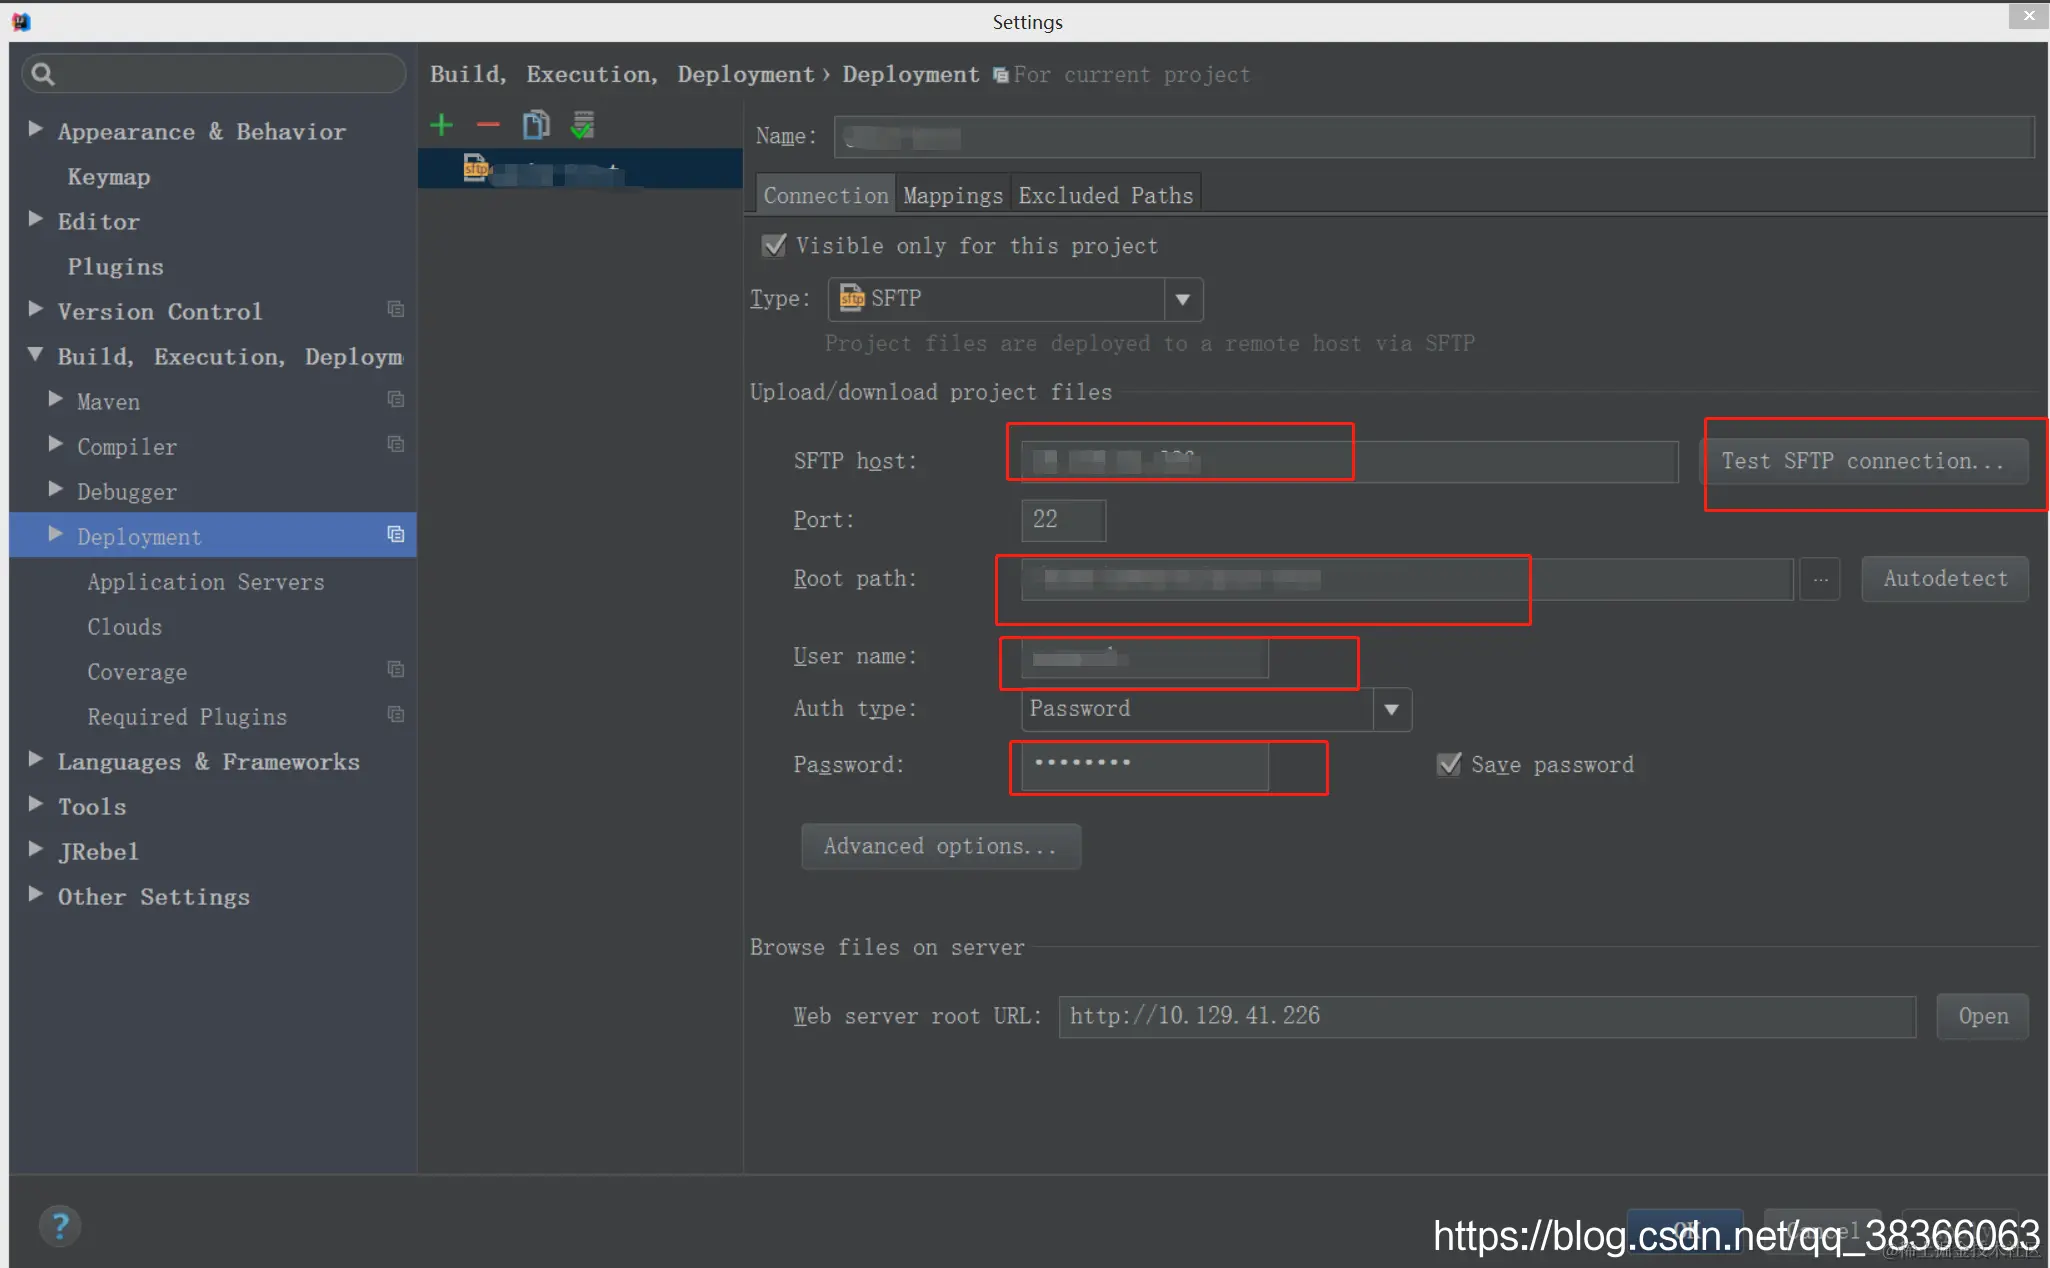Switch to the Excluded Paths tab
The height and width of the screenshot is (1268, 2050).
coord(1105,196)
